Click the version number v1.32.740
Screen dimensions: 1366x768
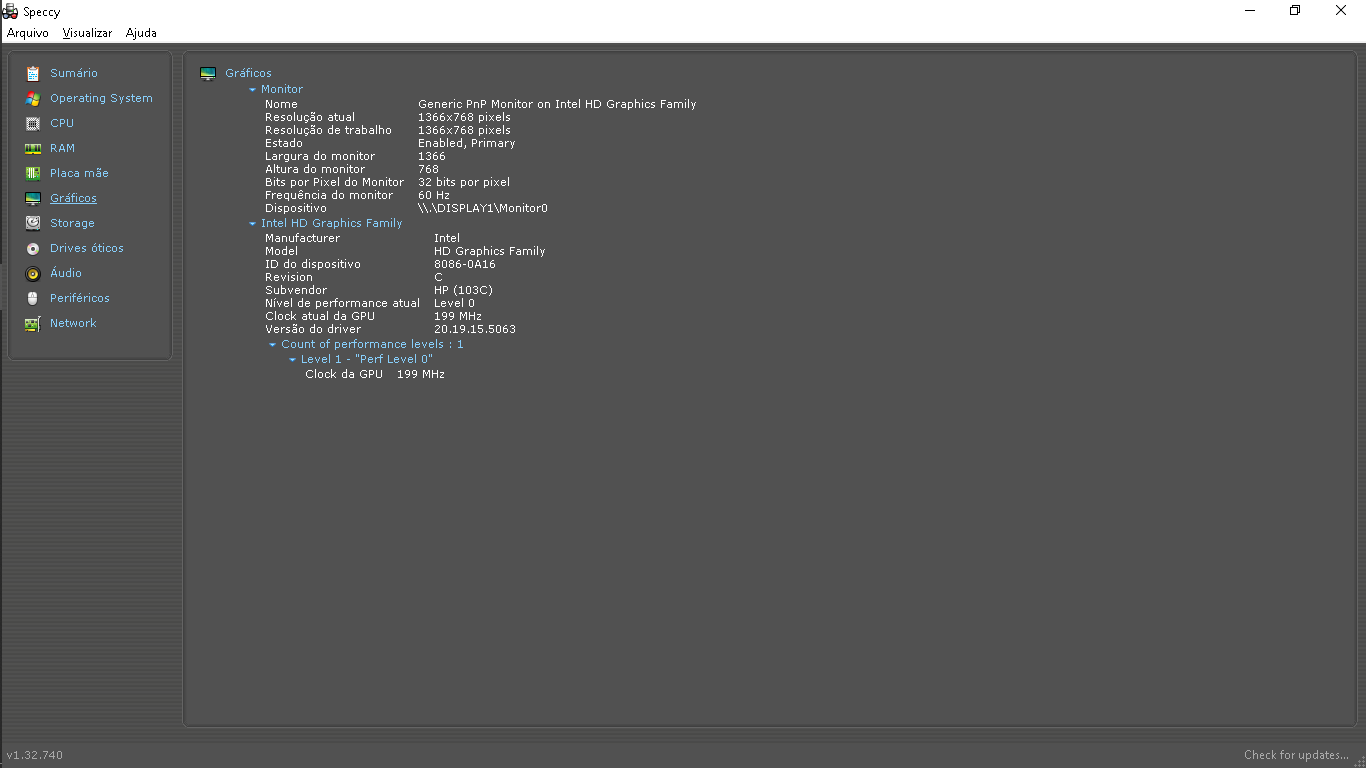pyautogui.click(x=35, y=755)
